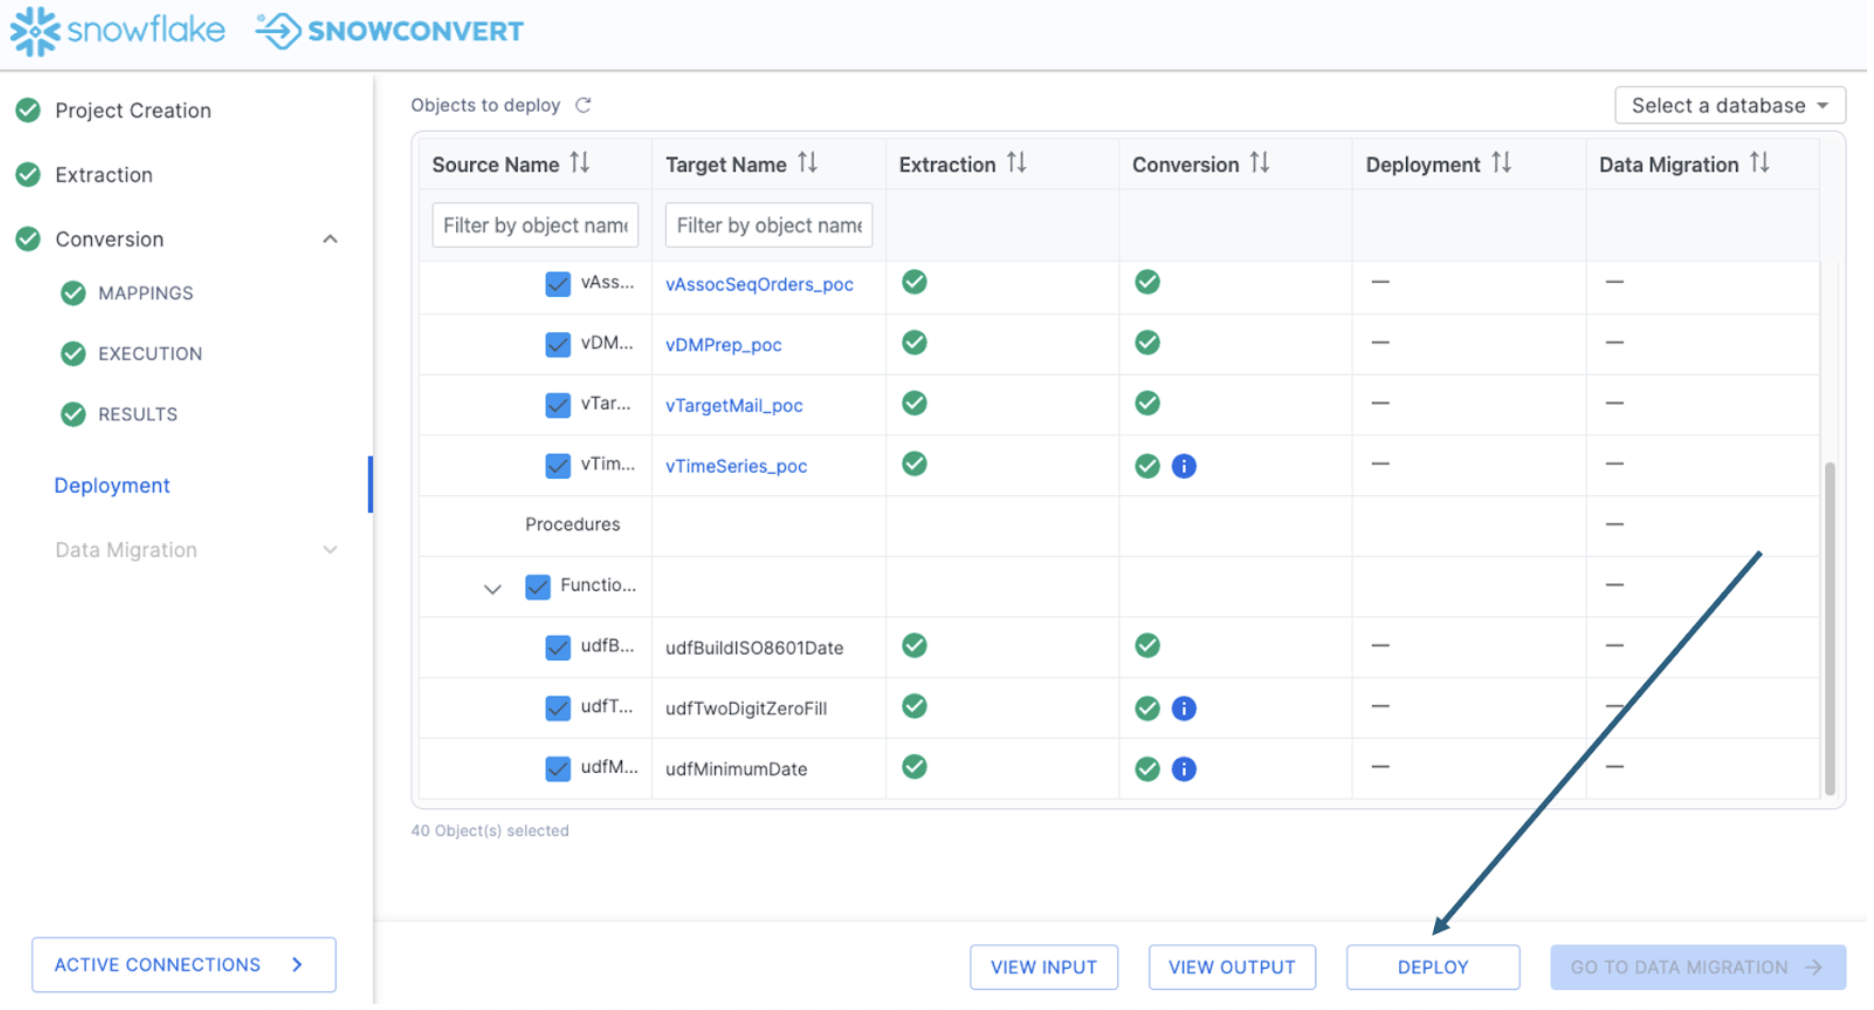Expand the Data Migration section chevron
Viewport: 1874px width, 1010px height.
[x=331, y=549]
